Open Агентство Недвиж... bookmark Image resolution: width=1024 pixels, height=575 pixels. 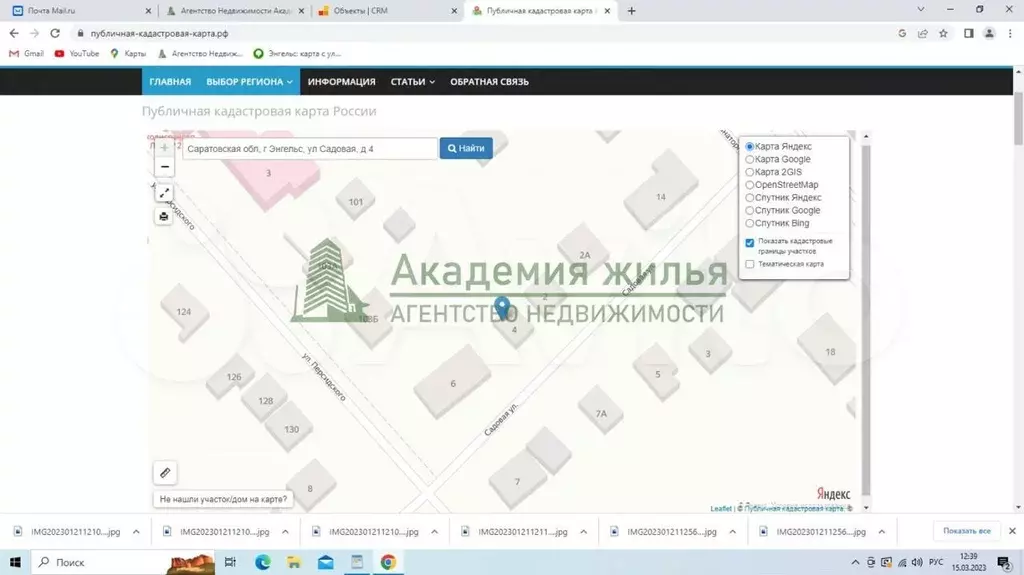click(200, 54)
